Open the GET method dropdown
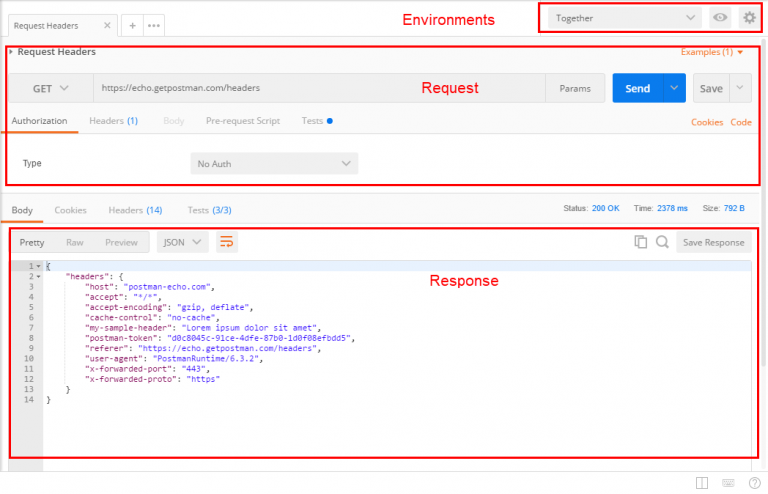Screen dimensions: 768x494 click(x=51, y=88)
